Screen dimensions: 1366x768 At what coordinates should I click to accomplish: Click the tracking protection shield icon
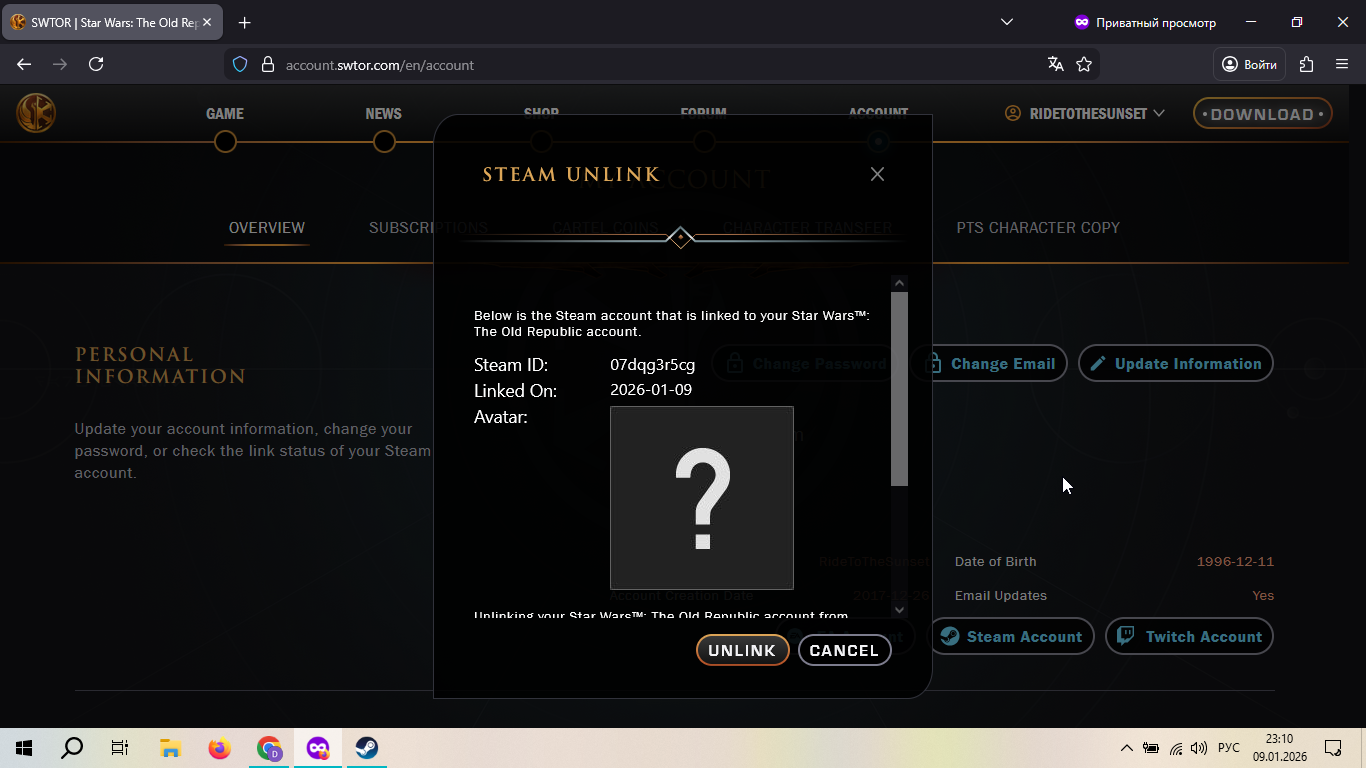coord(240,64)
